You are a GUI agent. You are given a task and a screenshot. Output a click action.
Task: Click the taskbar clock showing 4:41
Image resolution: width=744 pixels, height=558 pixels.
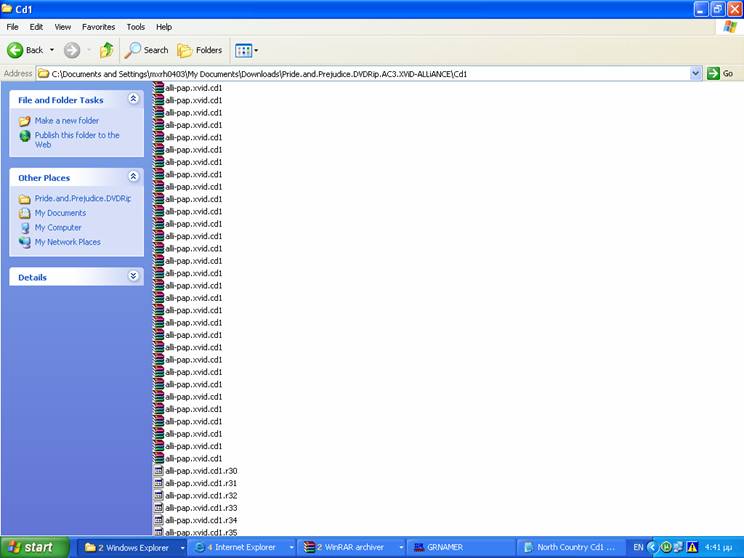tap(718, 548)
